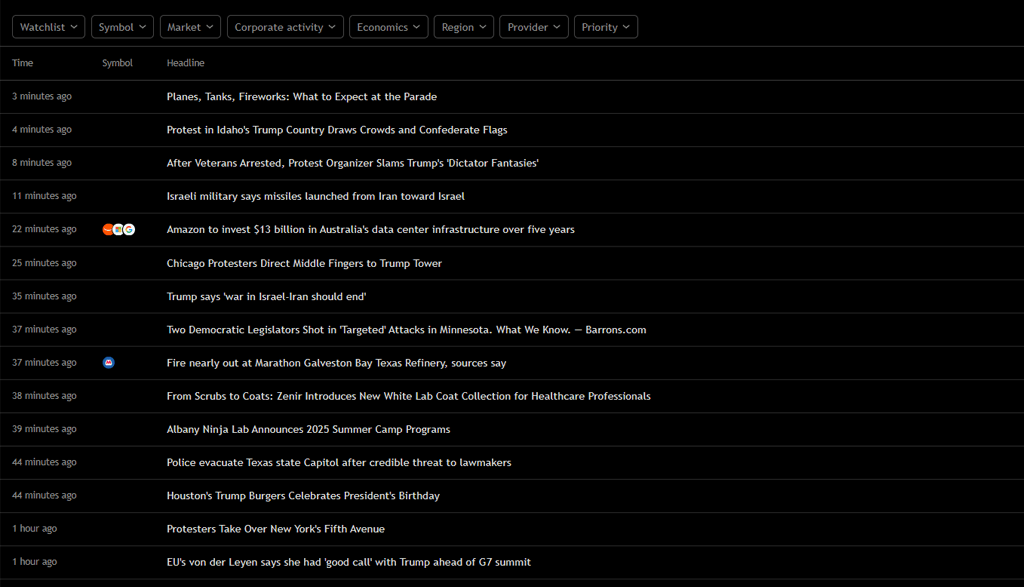Click the Time column header
Viewport: 1024px width, 587px height.
pos(23,63)
